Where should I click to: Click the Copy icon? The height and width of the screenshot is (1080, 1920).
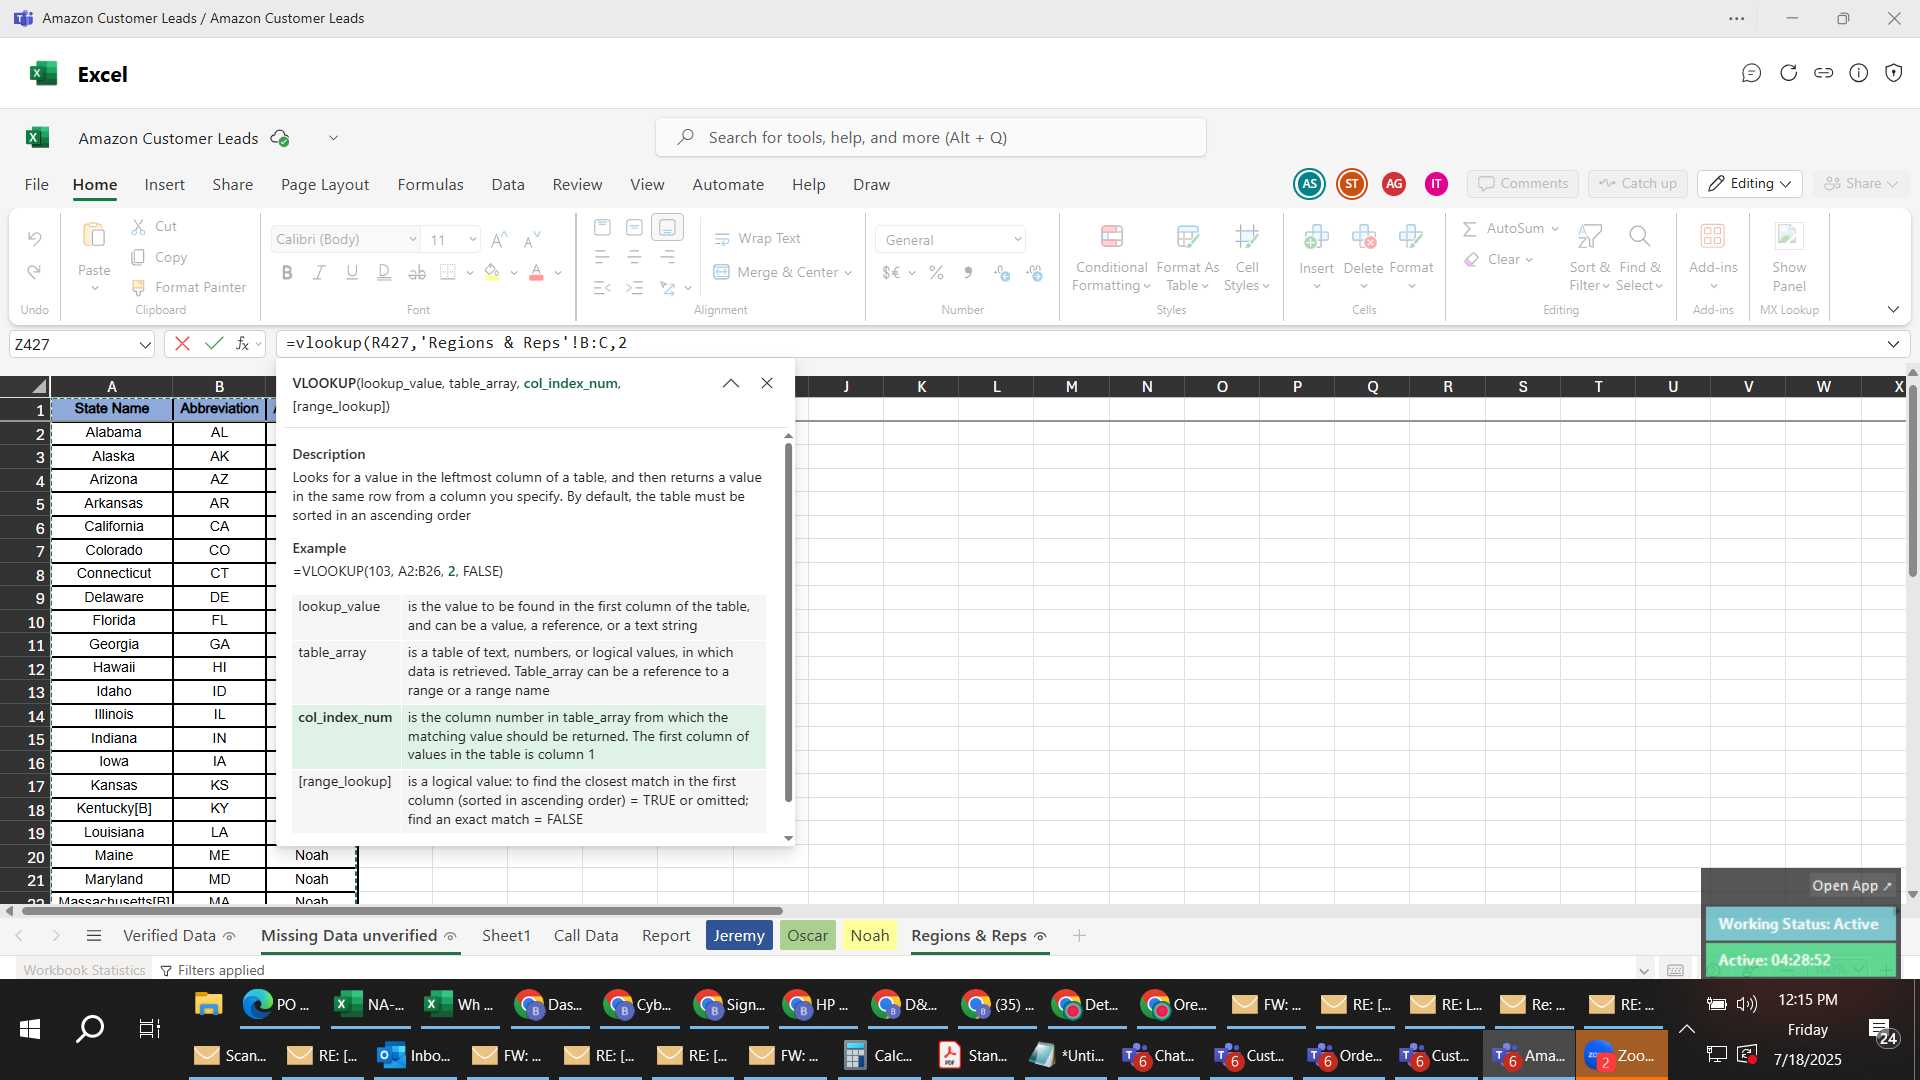139,257
